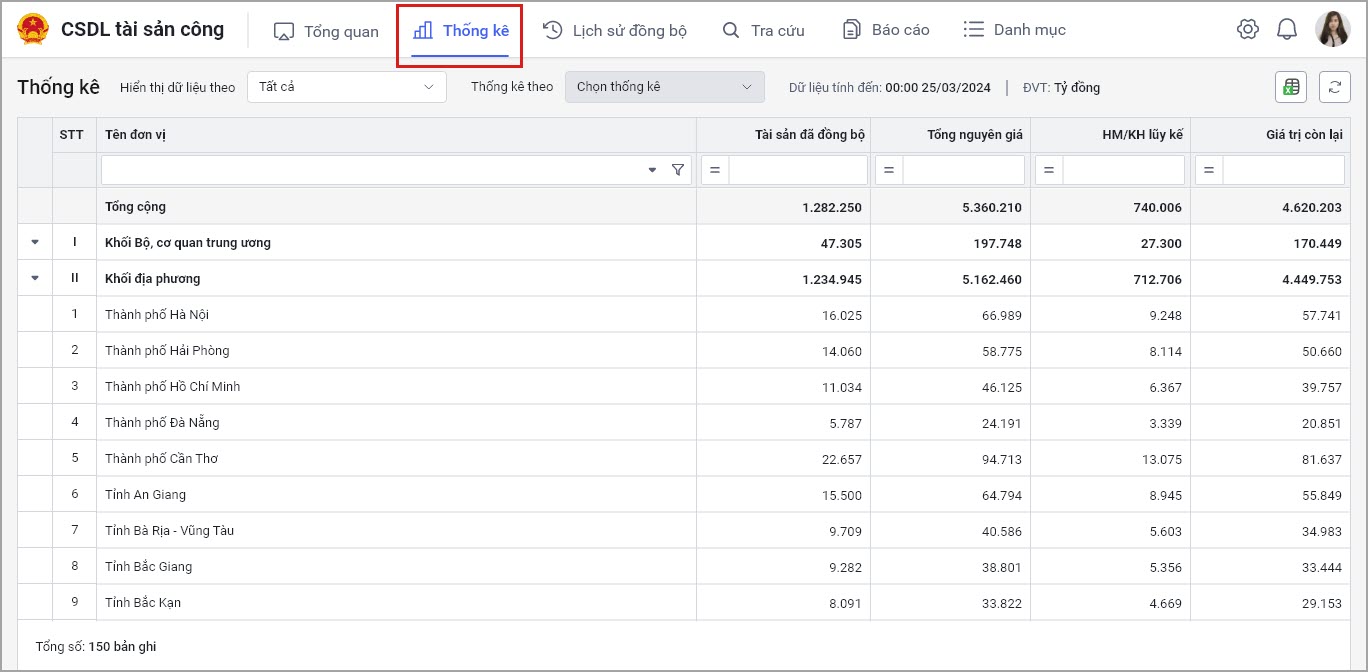Click the national emblem logo
Image resolution: width=1368 pixels, height=672 pixels.
[33, 30]
